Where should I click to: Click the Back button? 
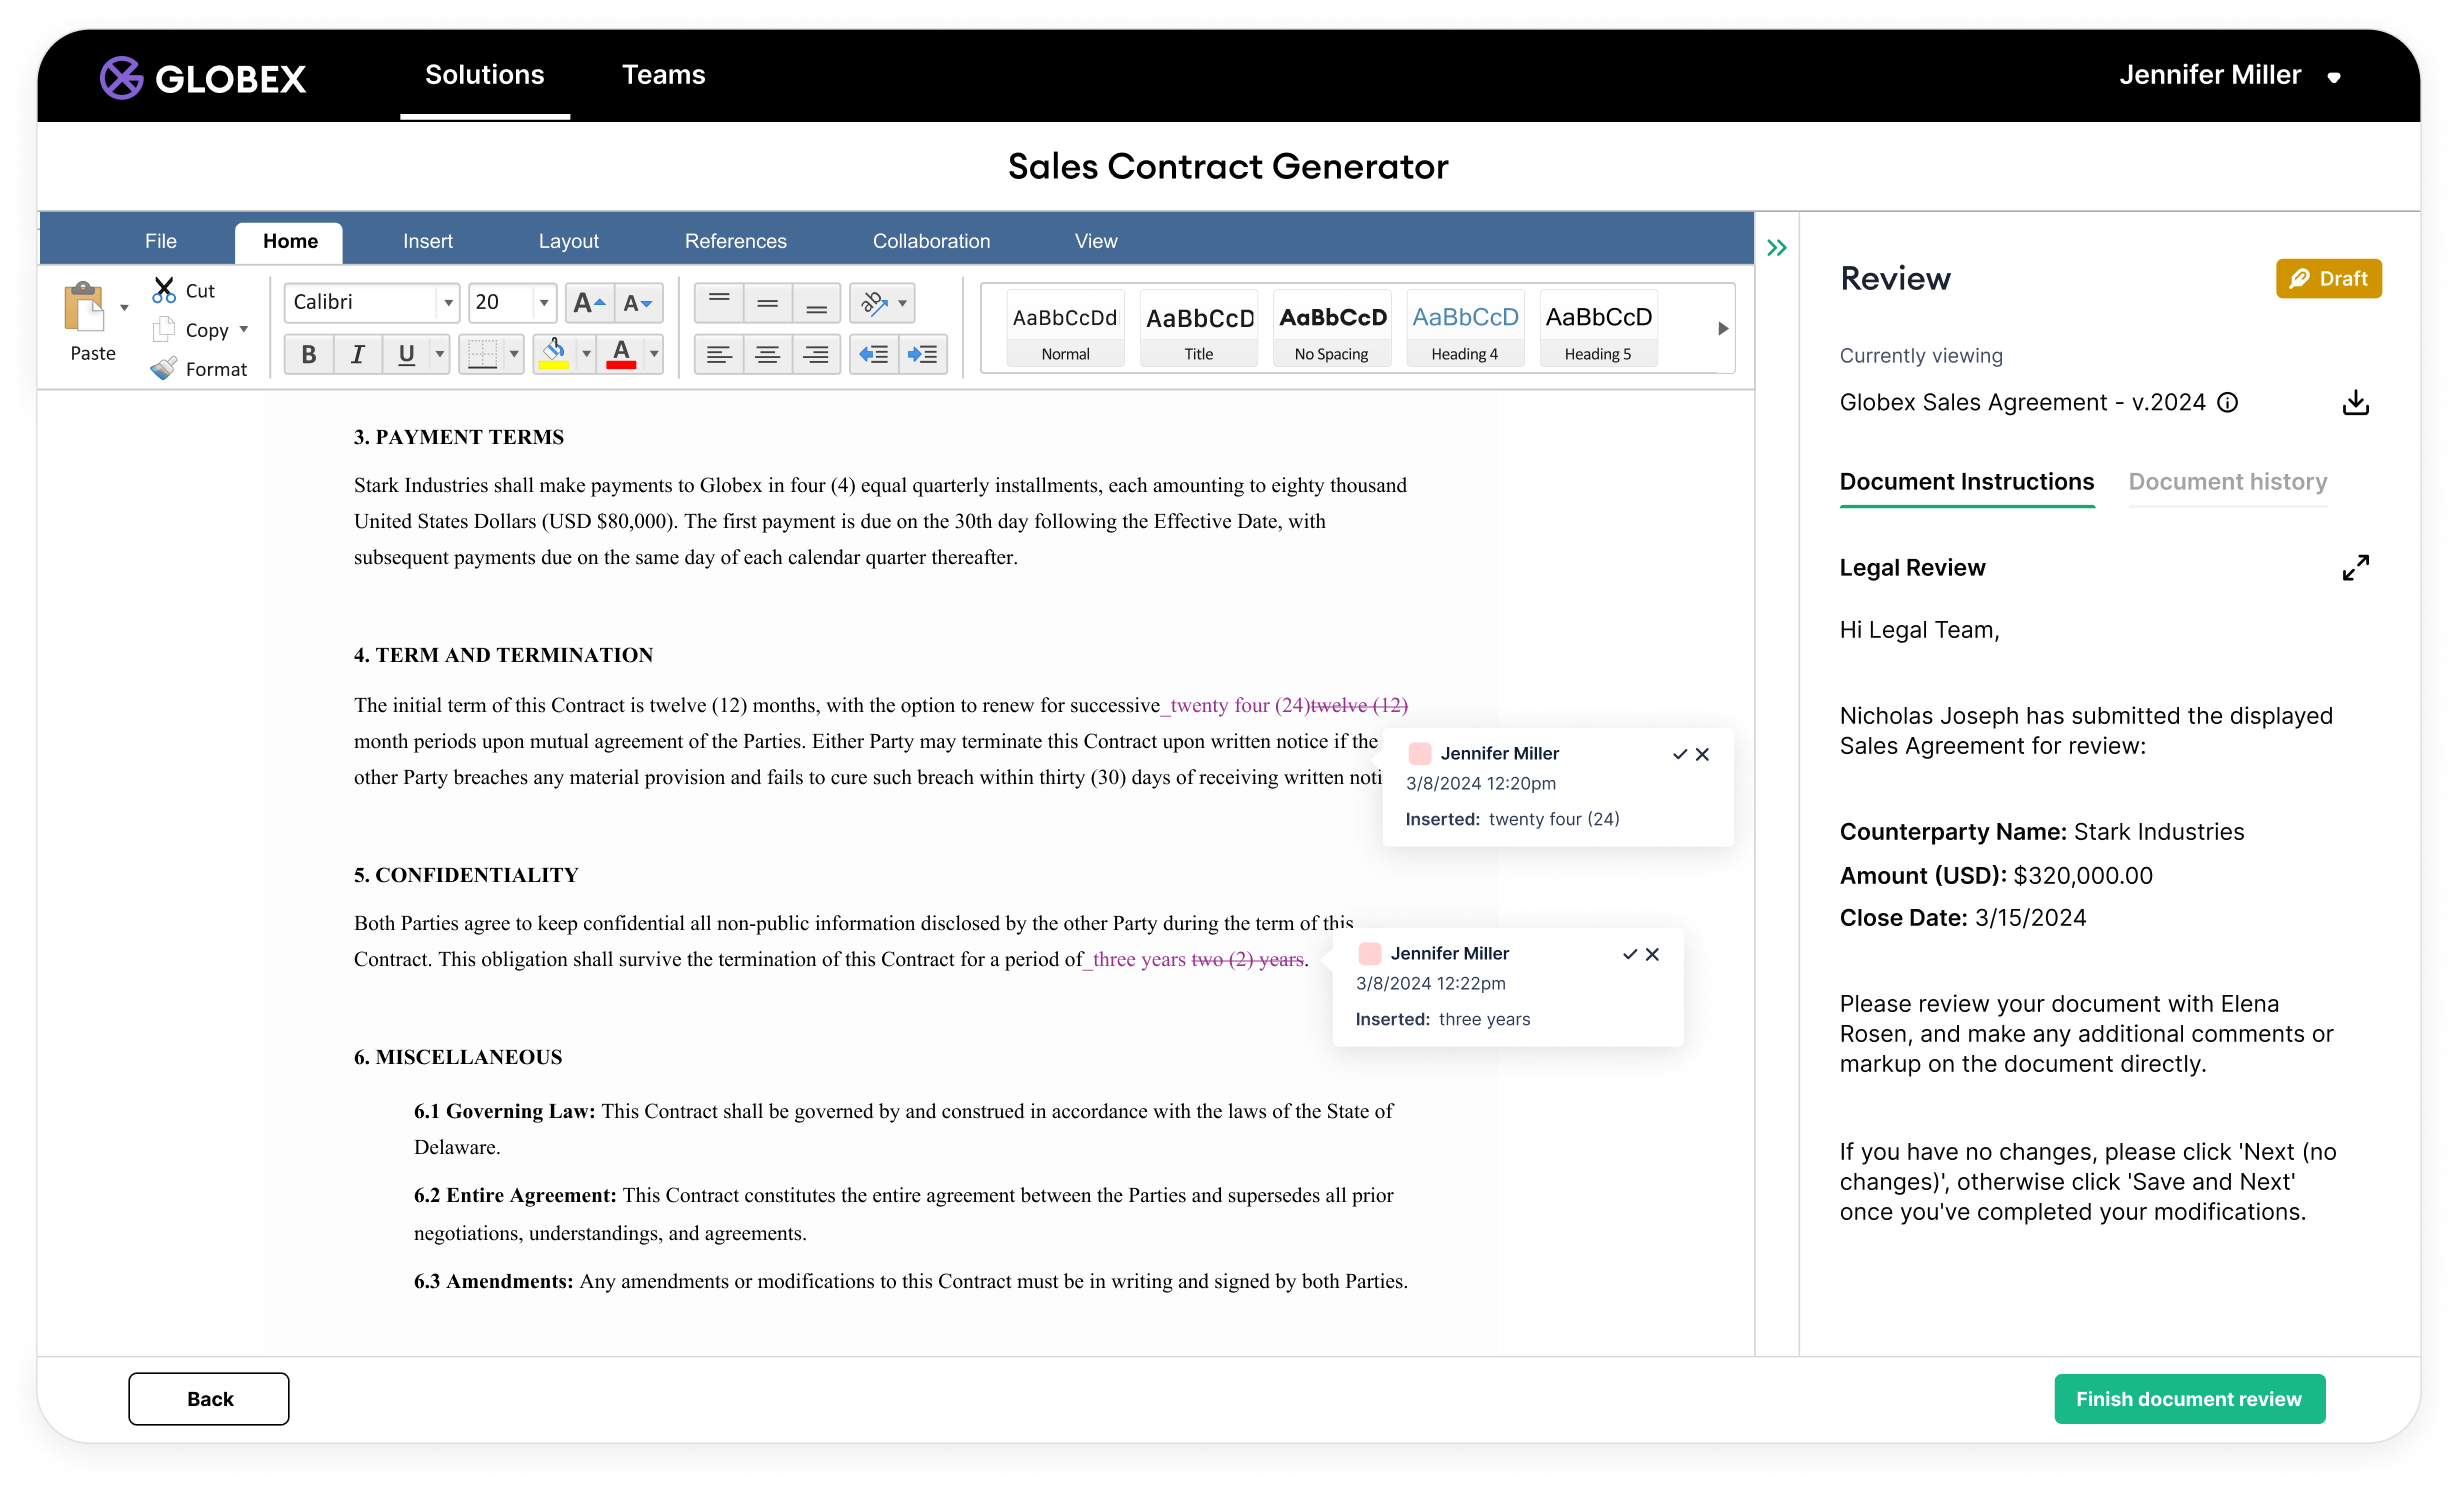(x=209, y=1398)
